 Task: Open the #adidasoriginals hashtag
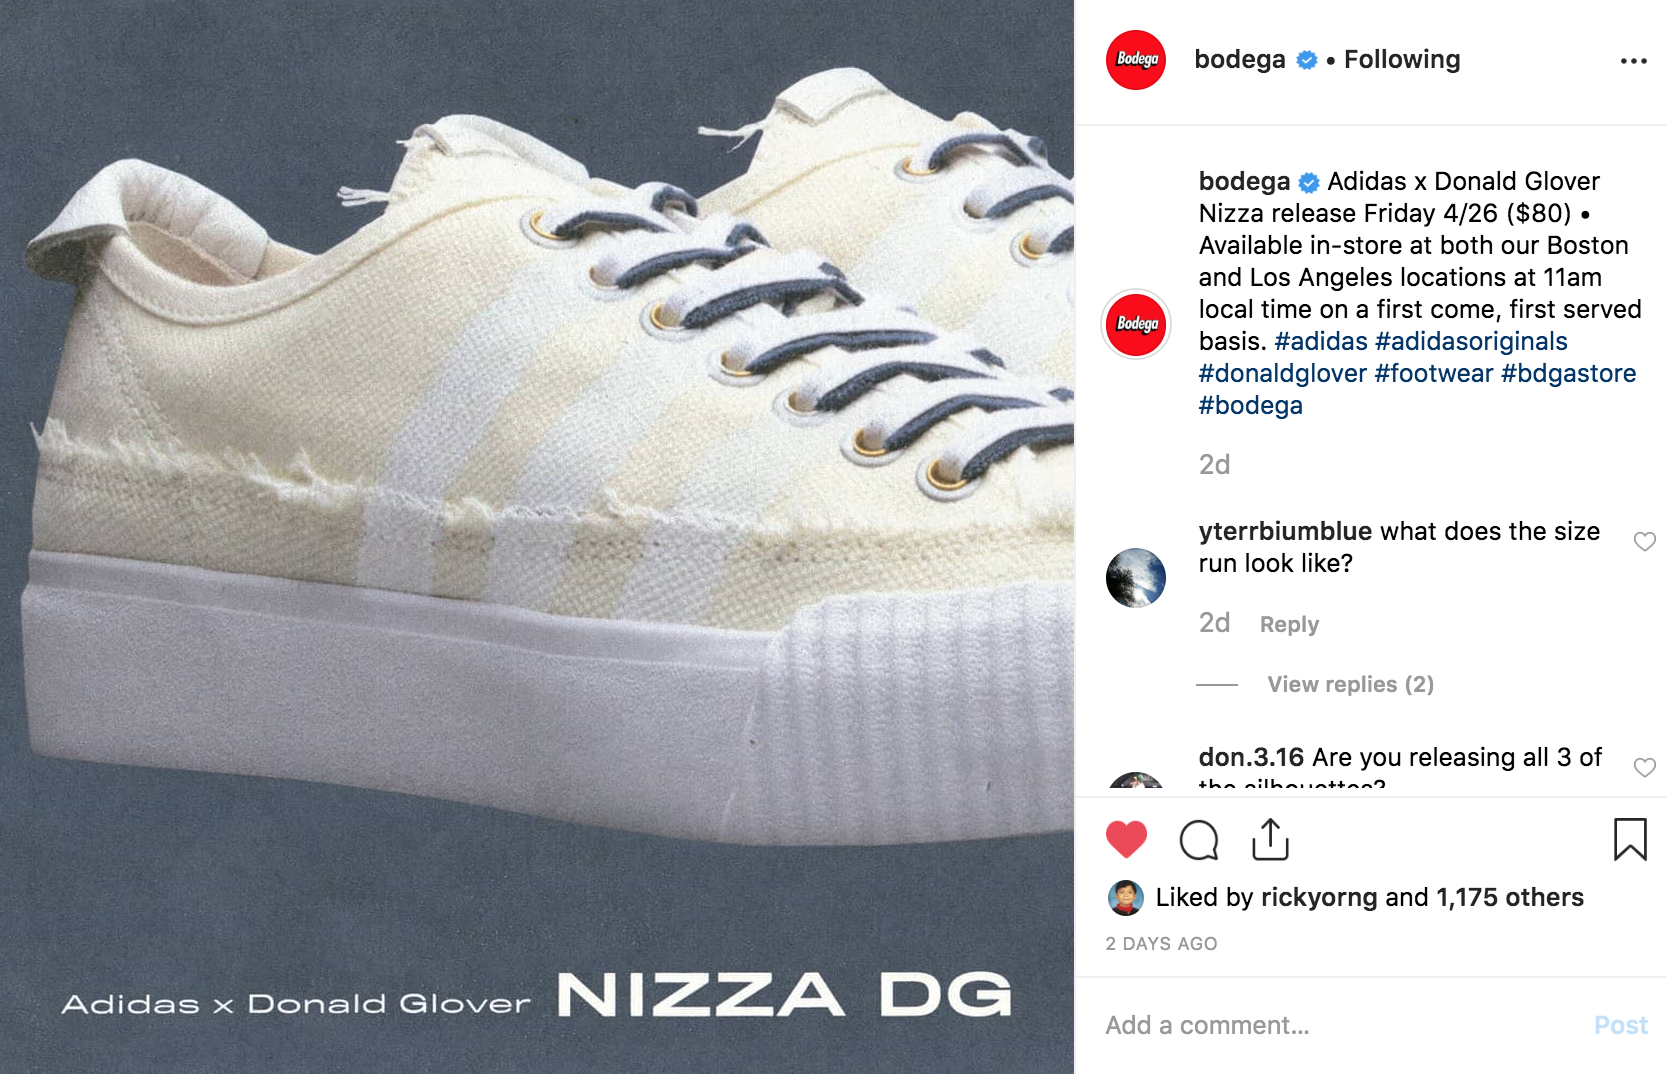tap(1471, 341)
